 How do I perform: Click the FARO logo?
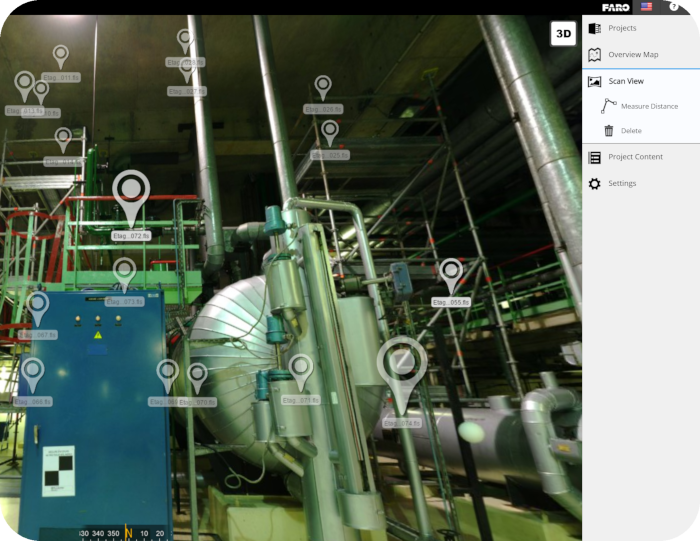(616, 8)
